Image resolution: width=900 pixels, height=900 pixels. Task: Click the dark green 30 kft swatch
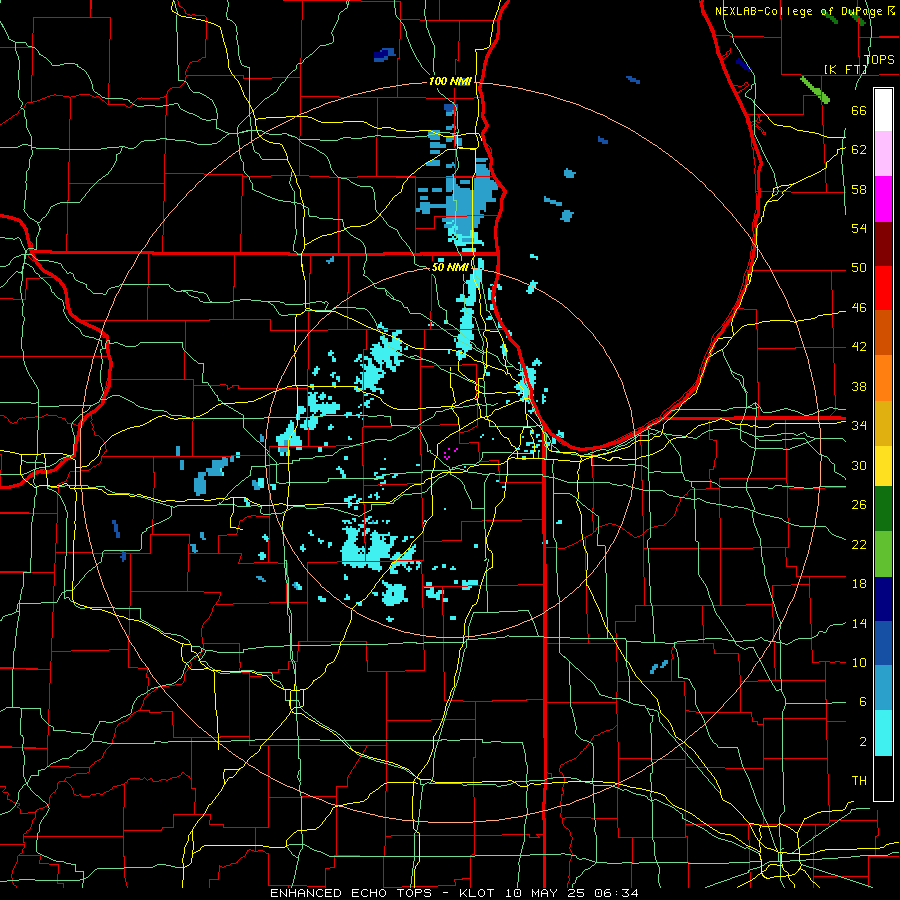[x=883, y=509]
